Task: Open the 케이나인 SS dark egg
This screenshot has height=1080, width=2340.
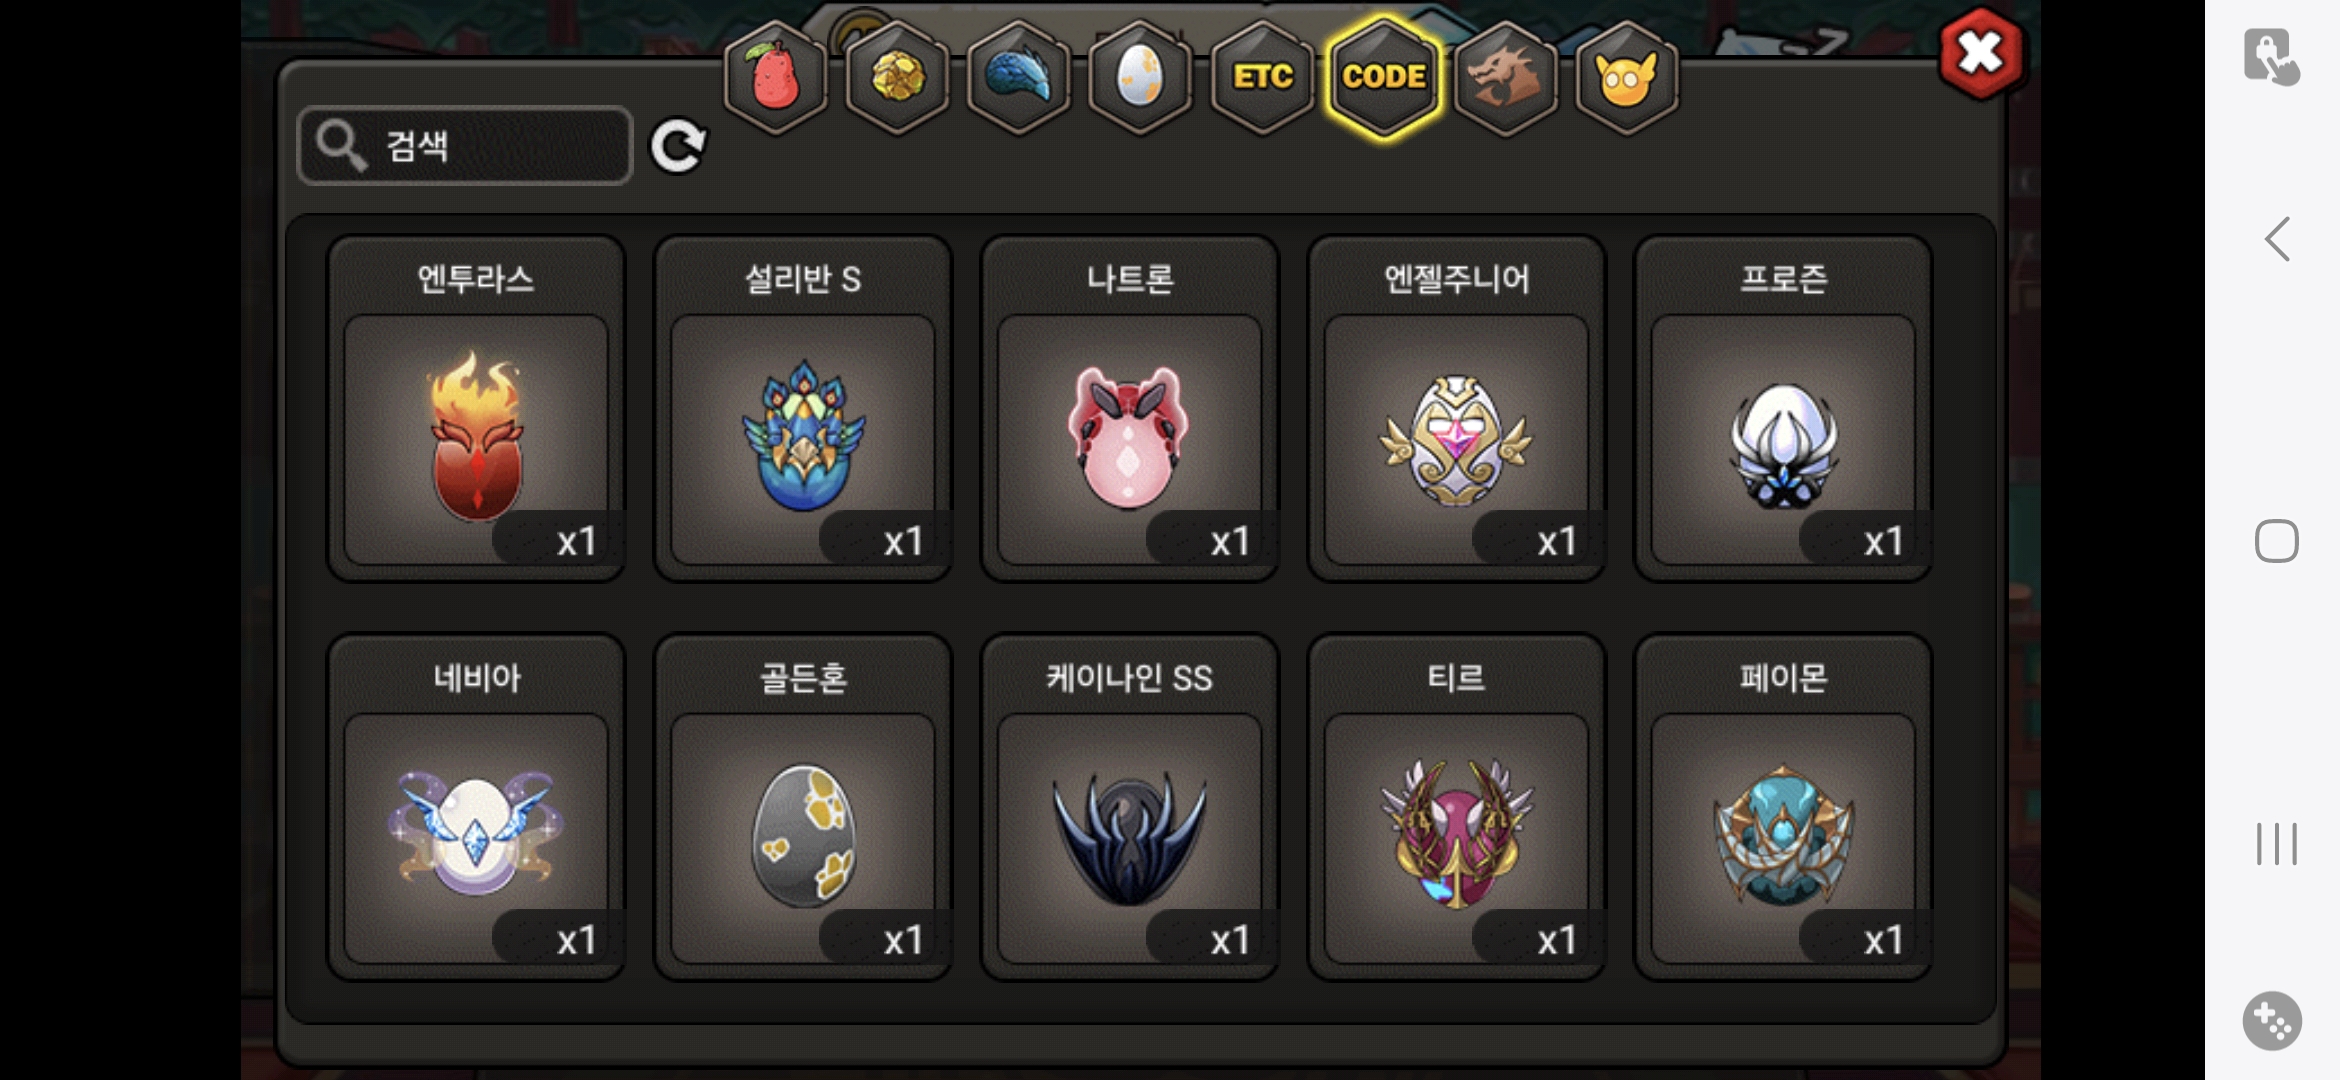Action: point(1130,807)
